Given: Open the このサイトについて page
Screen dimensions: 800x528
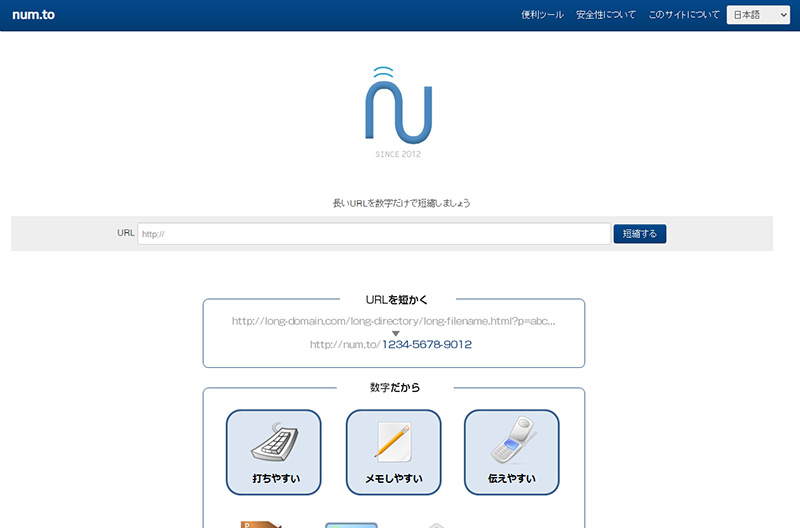Looking at the screenshot, I should tap(684, 15).
